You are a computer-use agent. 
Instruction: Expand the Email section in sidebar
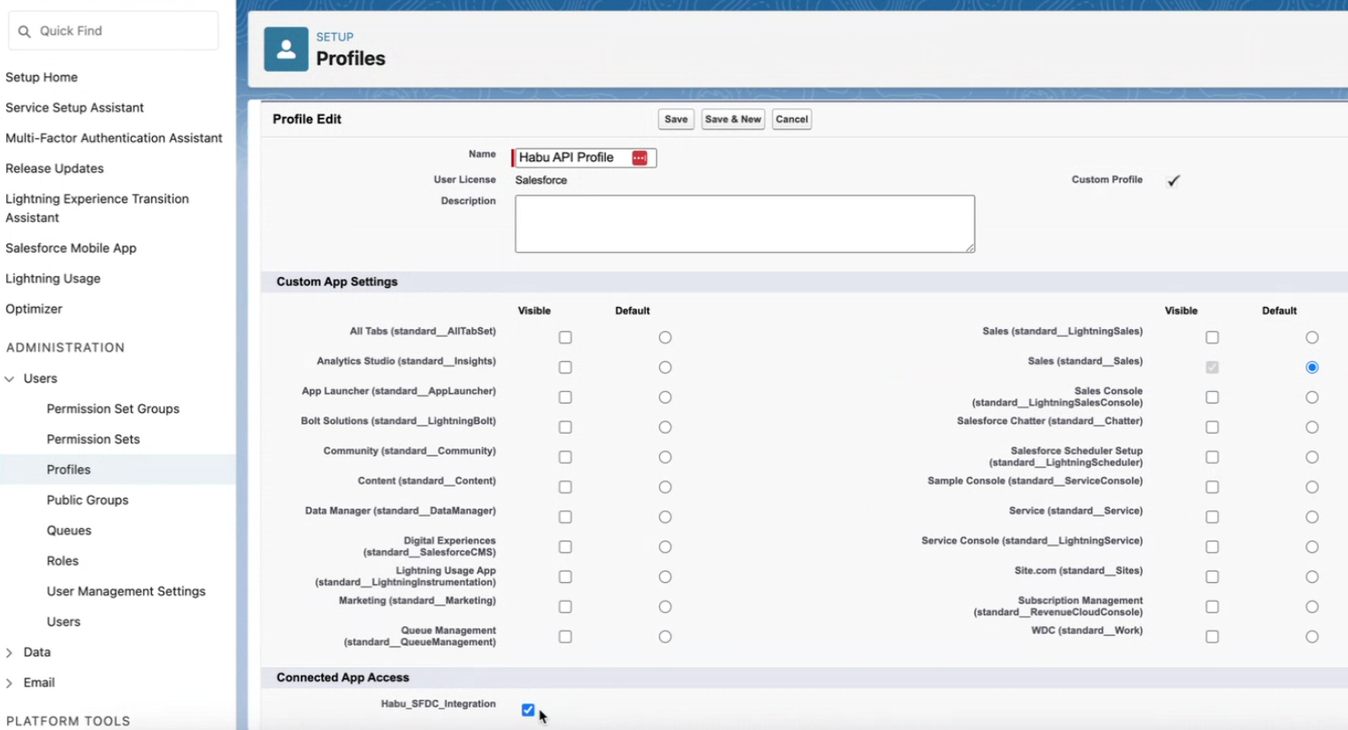point(10,683)
